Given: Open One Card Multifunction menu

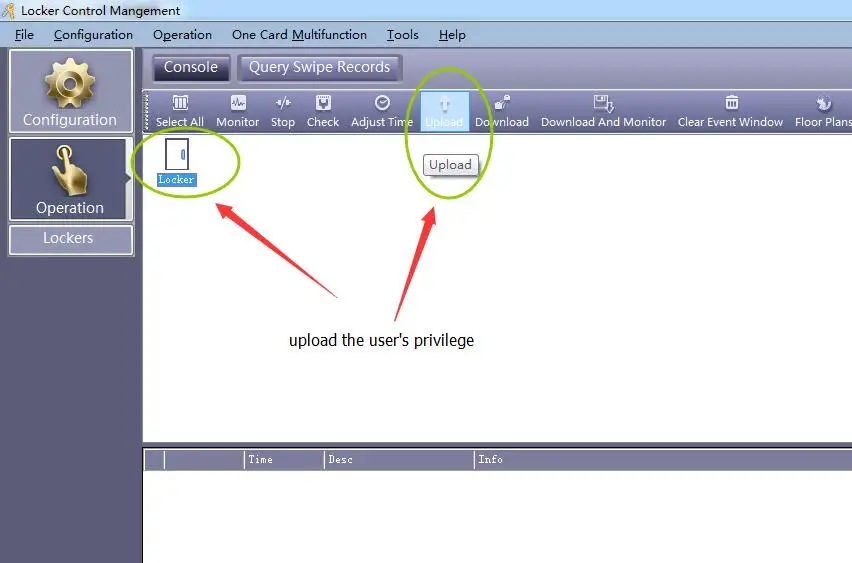Looking at the screenshot, I should coord(299,35).
